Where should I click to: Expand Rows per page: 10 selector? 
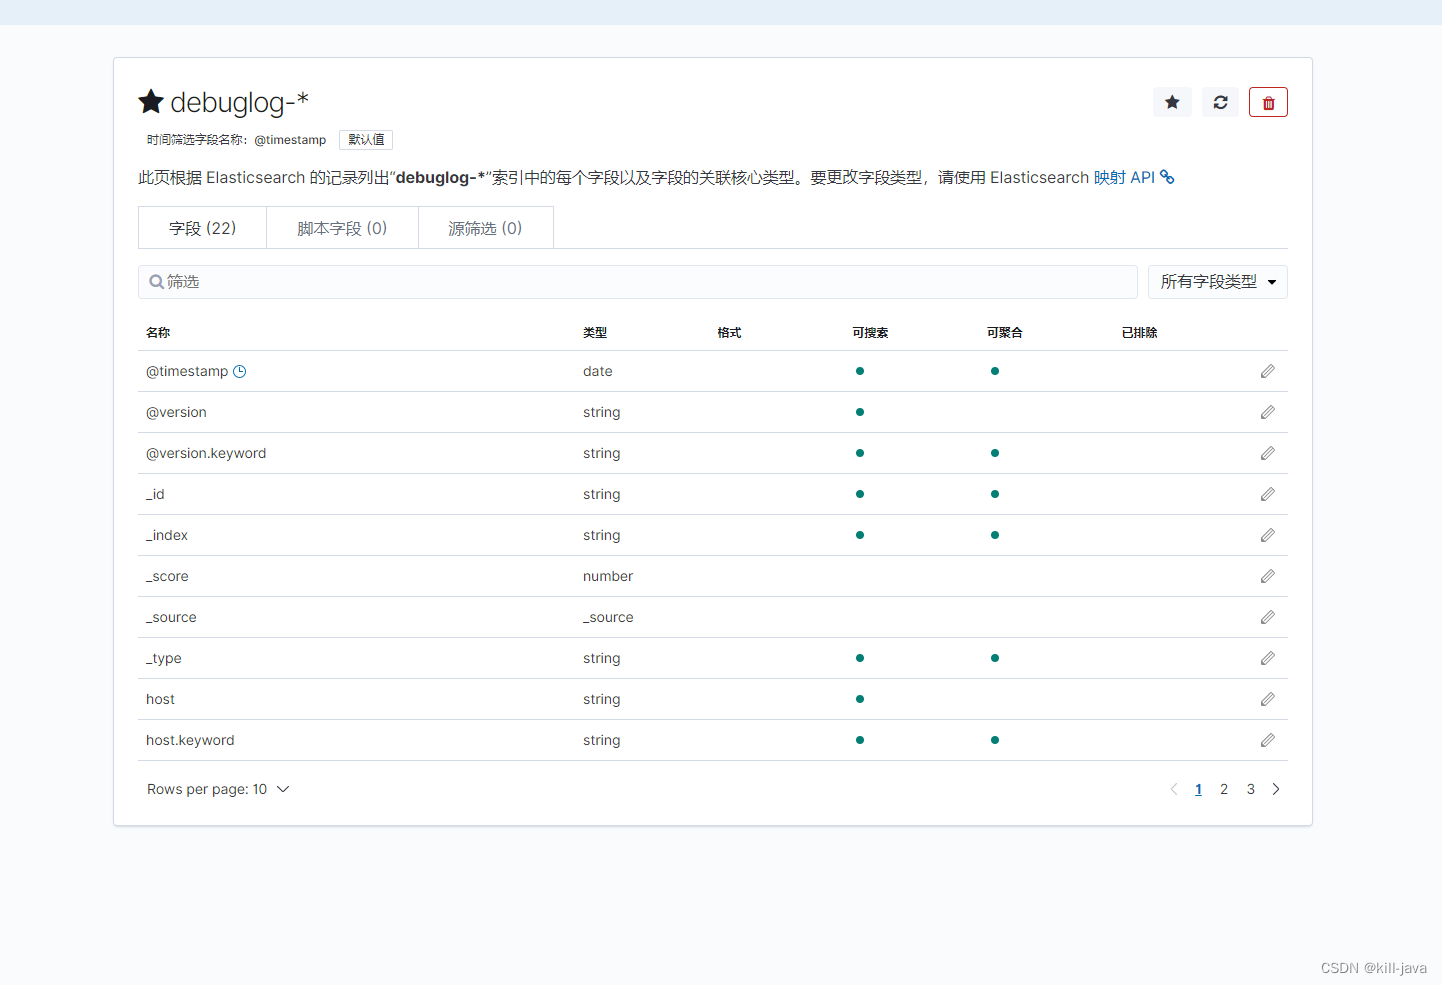(x=218, y=789)
